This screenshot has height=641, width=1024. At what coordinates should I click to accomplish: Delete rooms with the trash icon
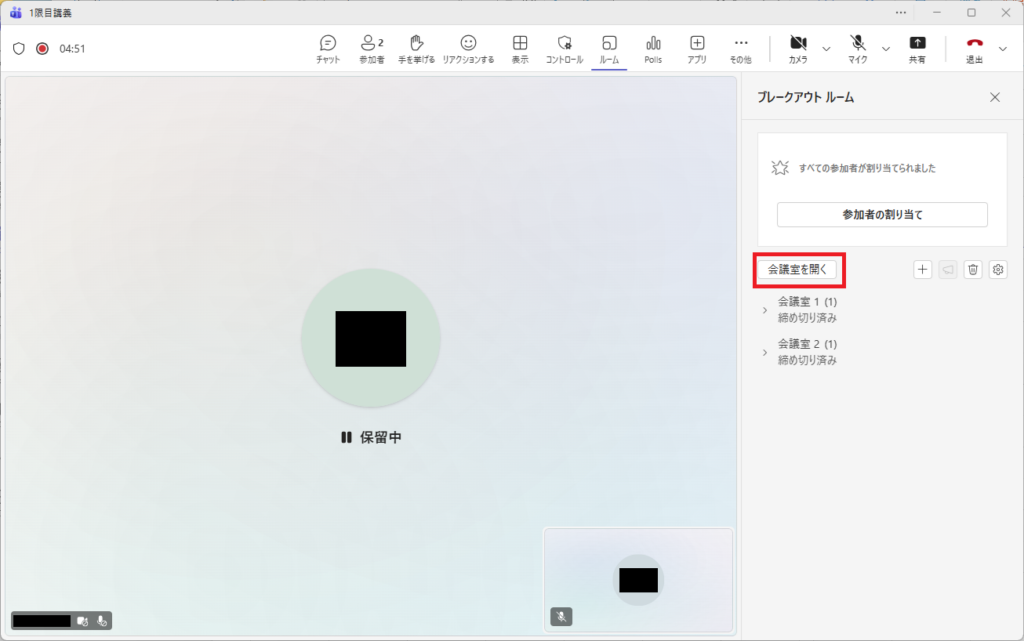click(973, 269)
